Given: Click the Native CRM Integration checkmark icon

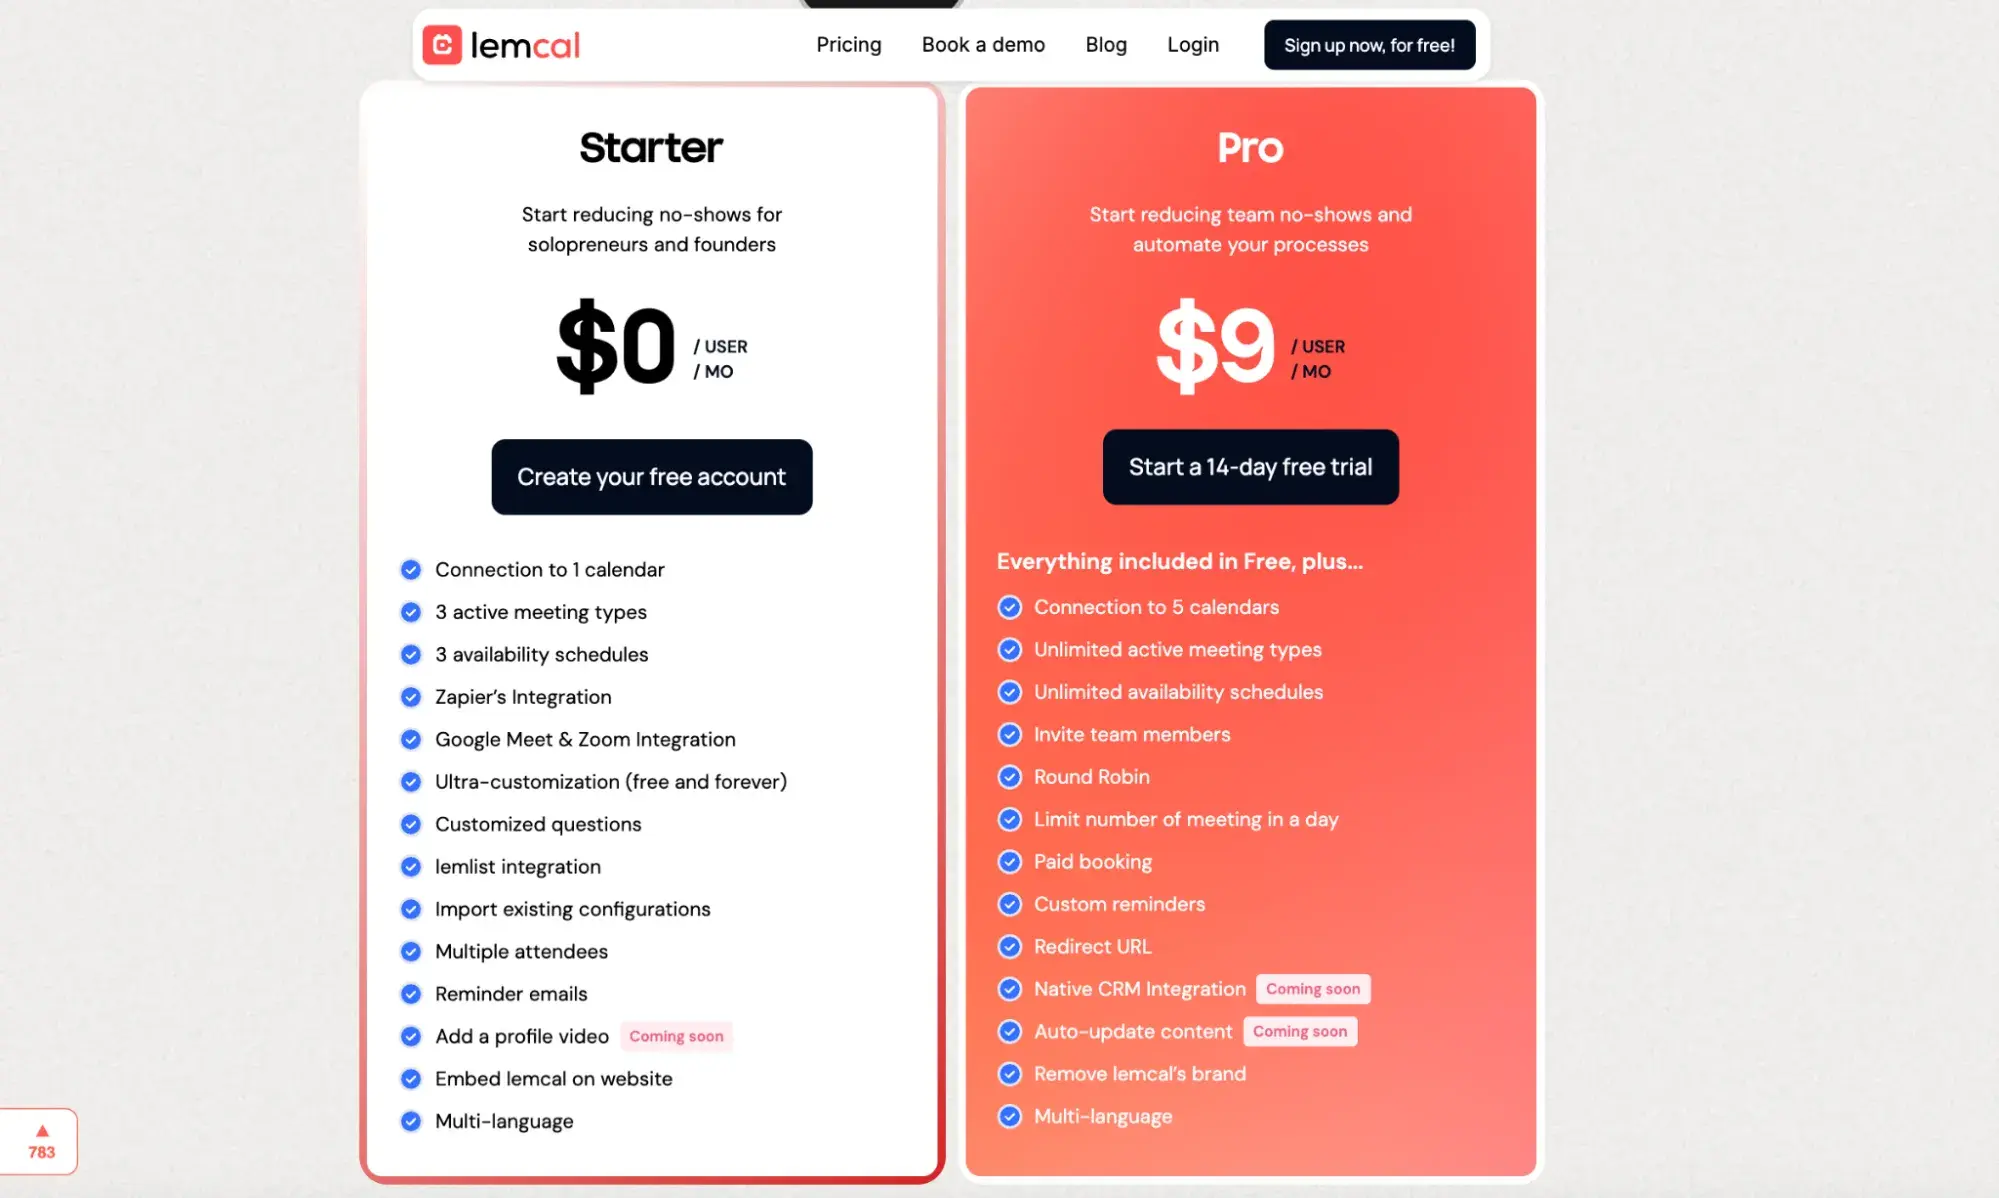Looking at the screenshot, I should point(1008,988).
